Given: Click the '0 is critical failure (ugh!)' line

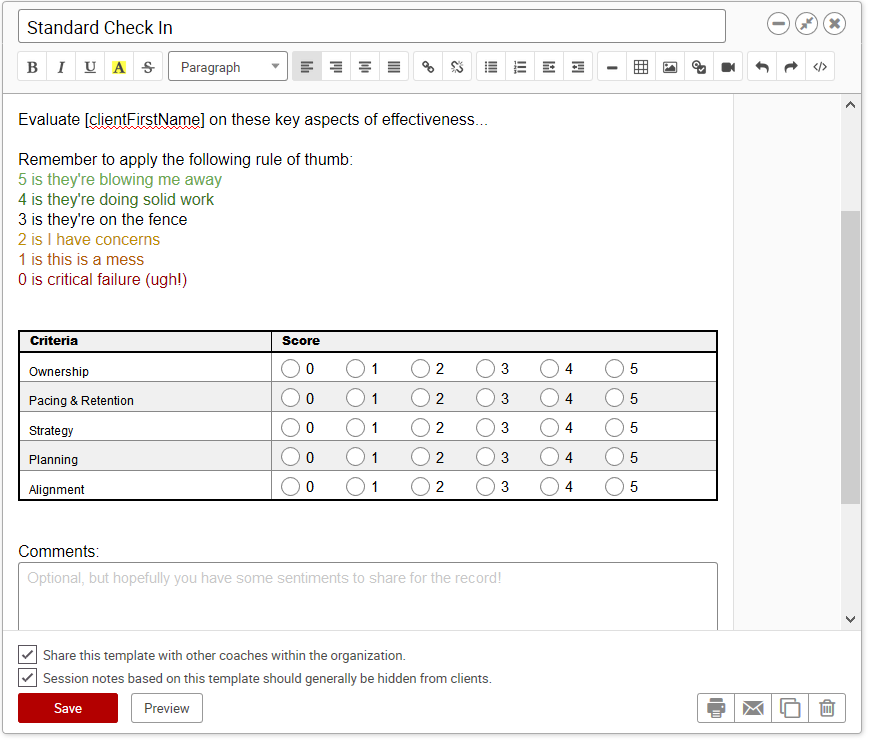Looking at the screenshot, I should tap(102, 279).
